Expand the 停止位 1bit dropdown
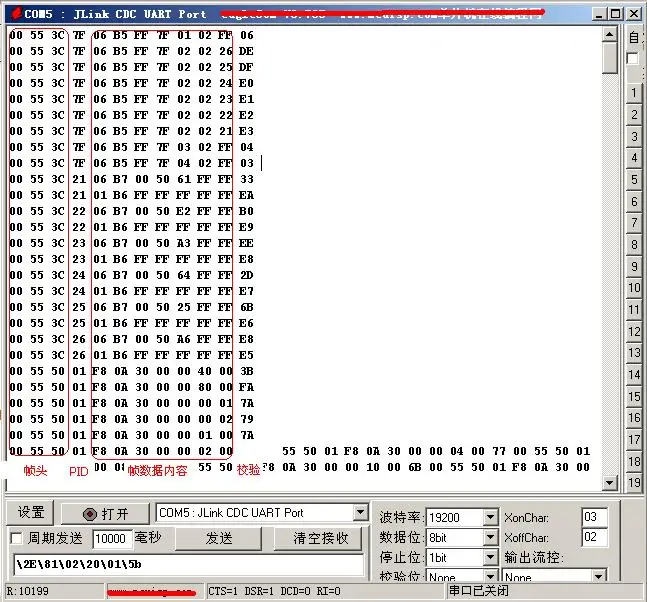This screenshot has width=647, height=602. tap(490, 558)
